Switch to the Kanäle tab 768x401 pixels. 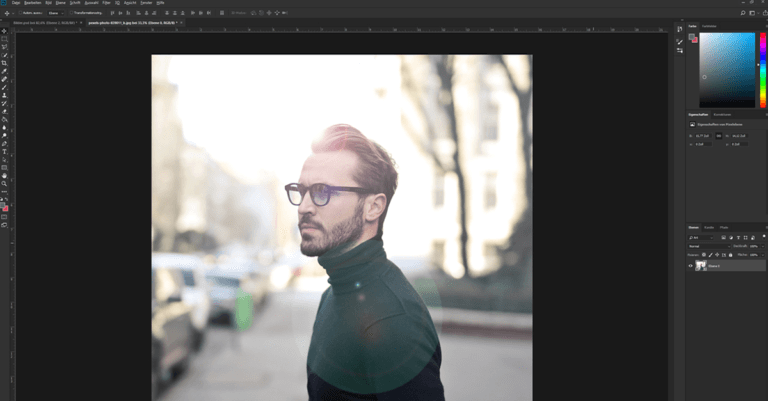coord(708,227)
